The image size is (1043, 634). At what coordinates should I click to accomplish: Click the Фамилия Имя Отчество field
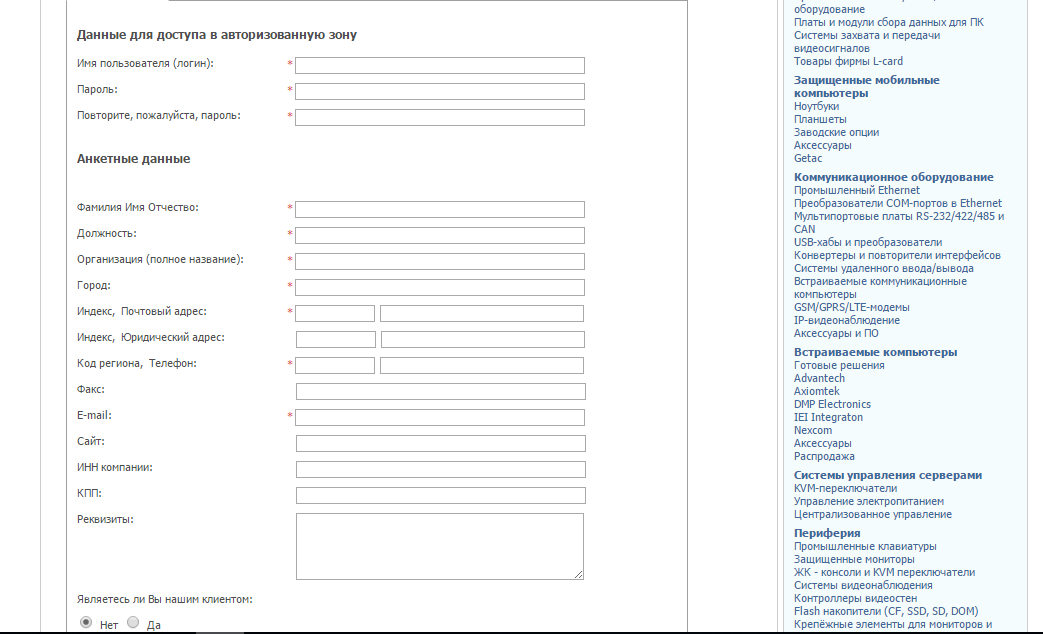pyautogui.click(x=440, y=210)
